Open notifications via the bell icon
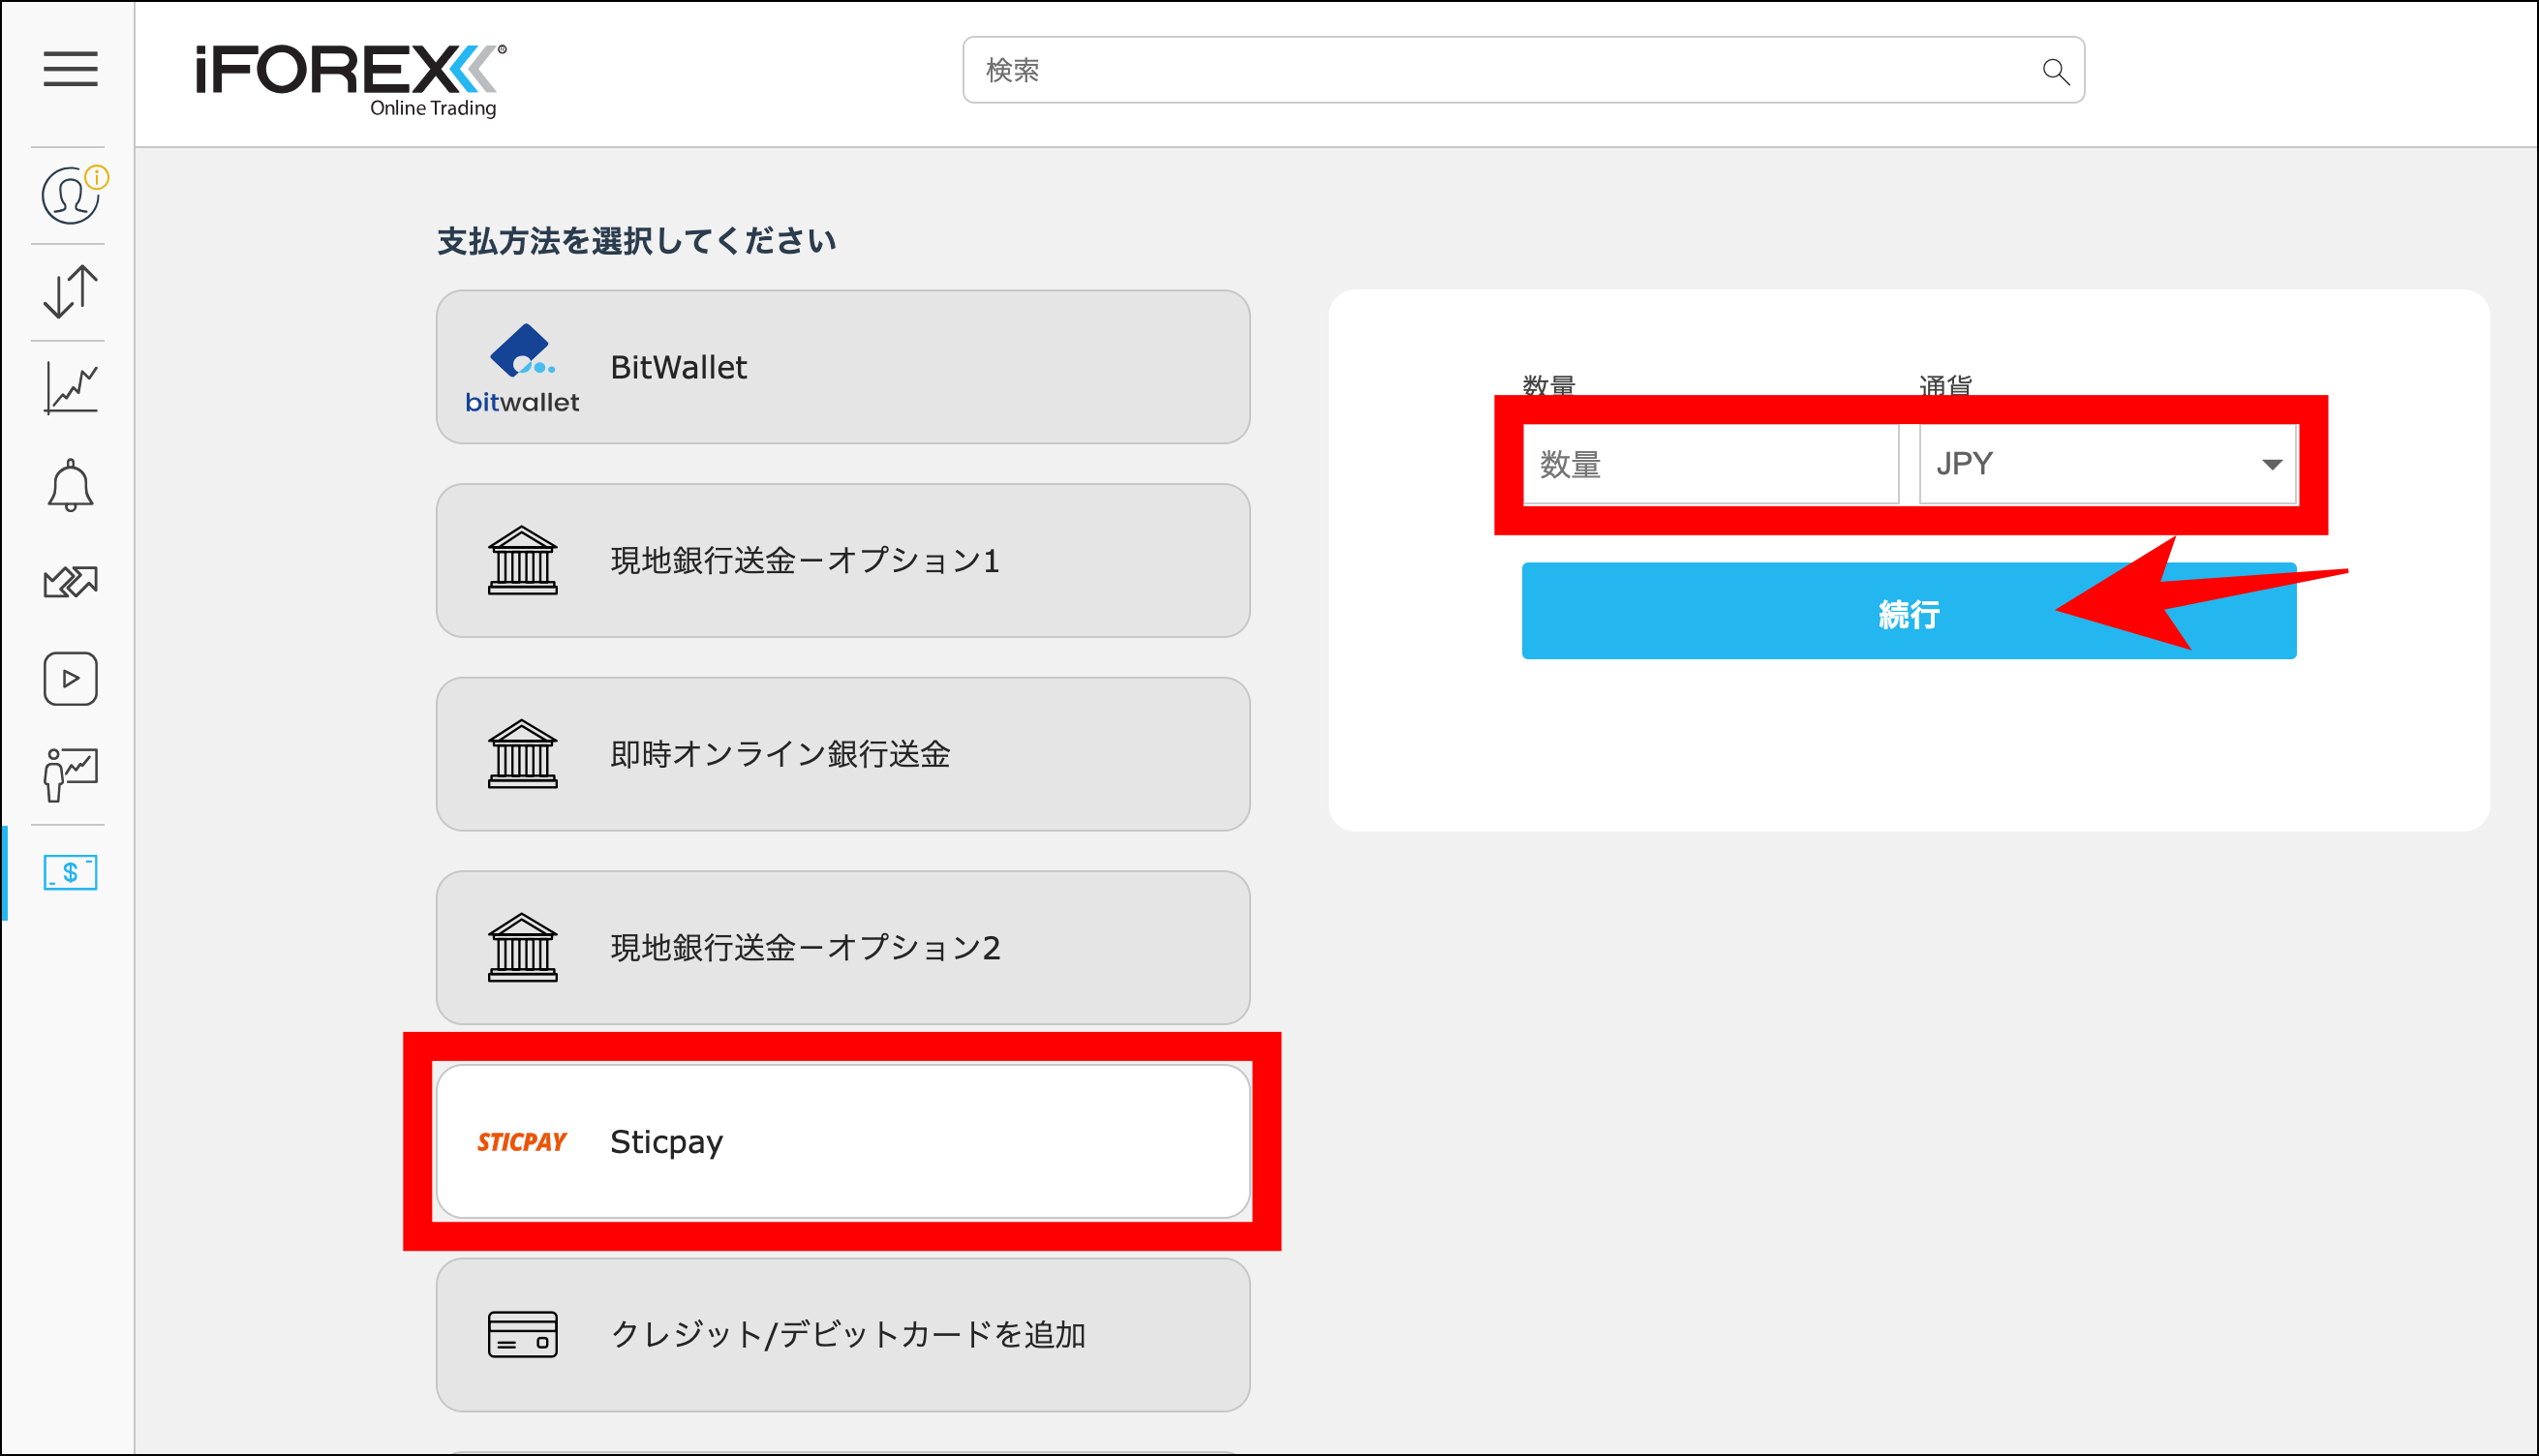Viewport: 2539px width, 1456px height. point(69,484)
